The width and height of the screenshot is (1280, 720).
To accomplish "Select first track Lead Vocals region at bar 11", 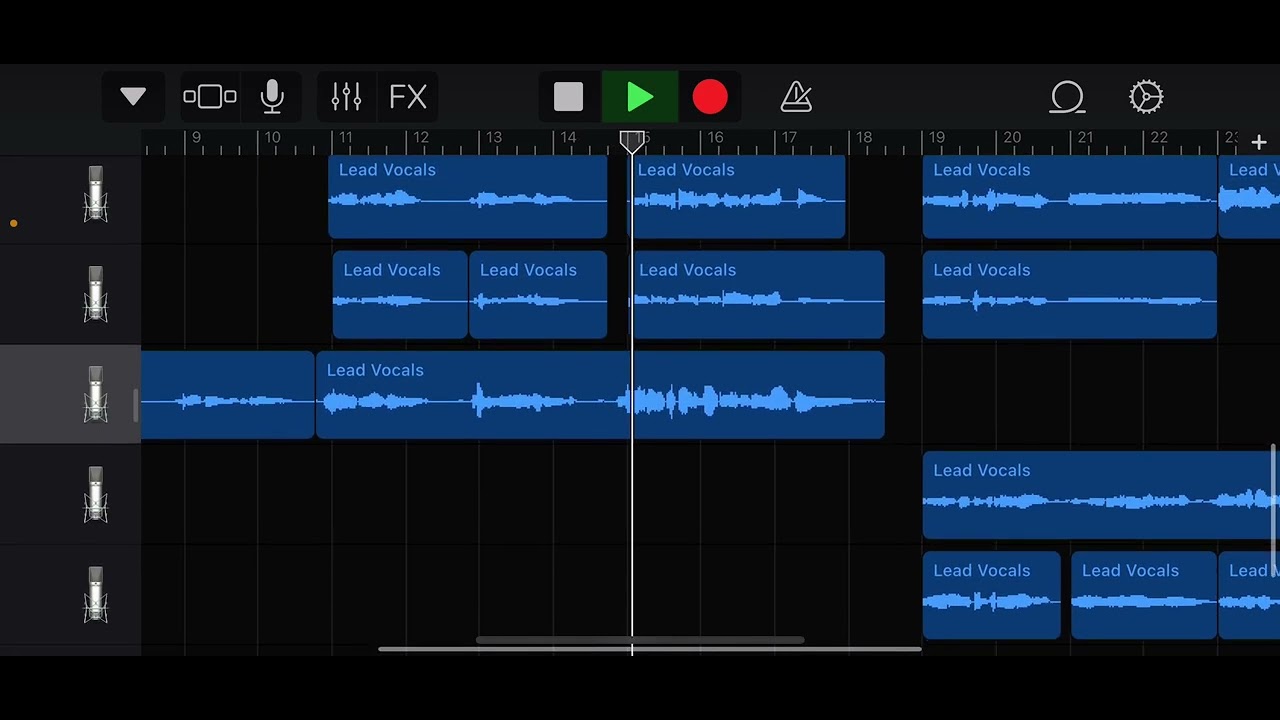I will click(x=467, y=196).
